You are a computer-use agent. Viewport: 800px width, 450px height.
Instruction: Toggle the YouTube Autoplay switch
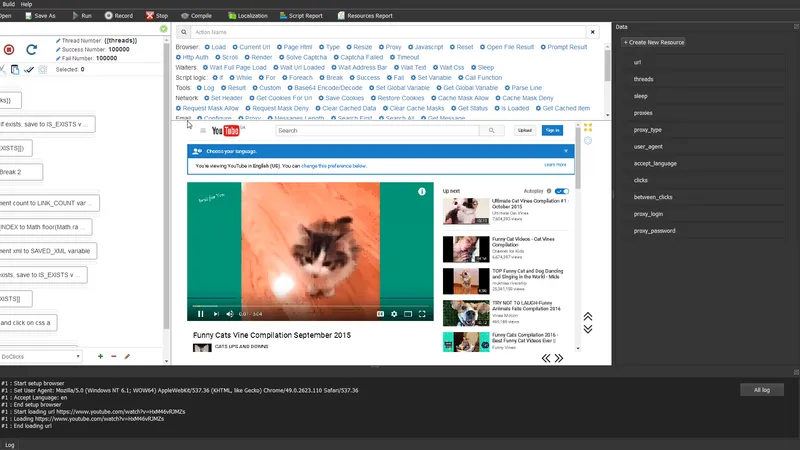point(561,191)
